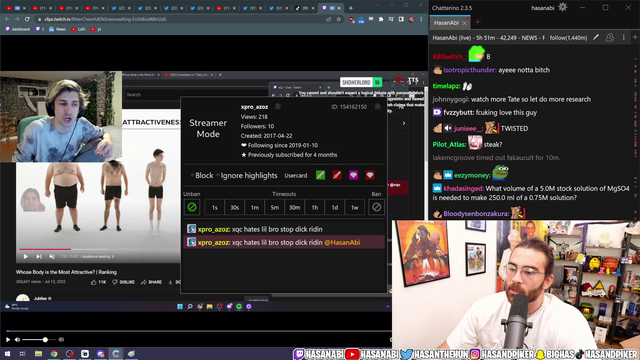Image resolution: width=640 pixels, height=360 pixels.
Task: Open Task View on taskbar
Action: pyautogui.click(x=22, y=353)
